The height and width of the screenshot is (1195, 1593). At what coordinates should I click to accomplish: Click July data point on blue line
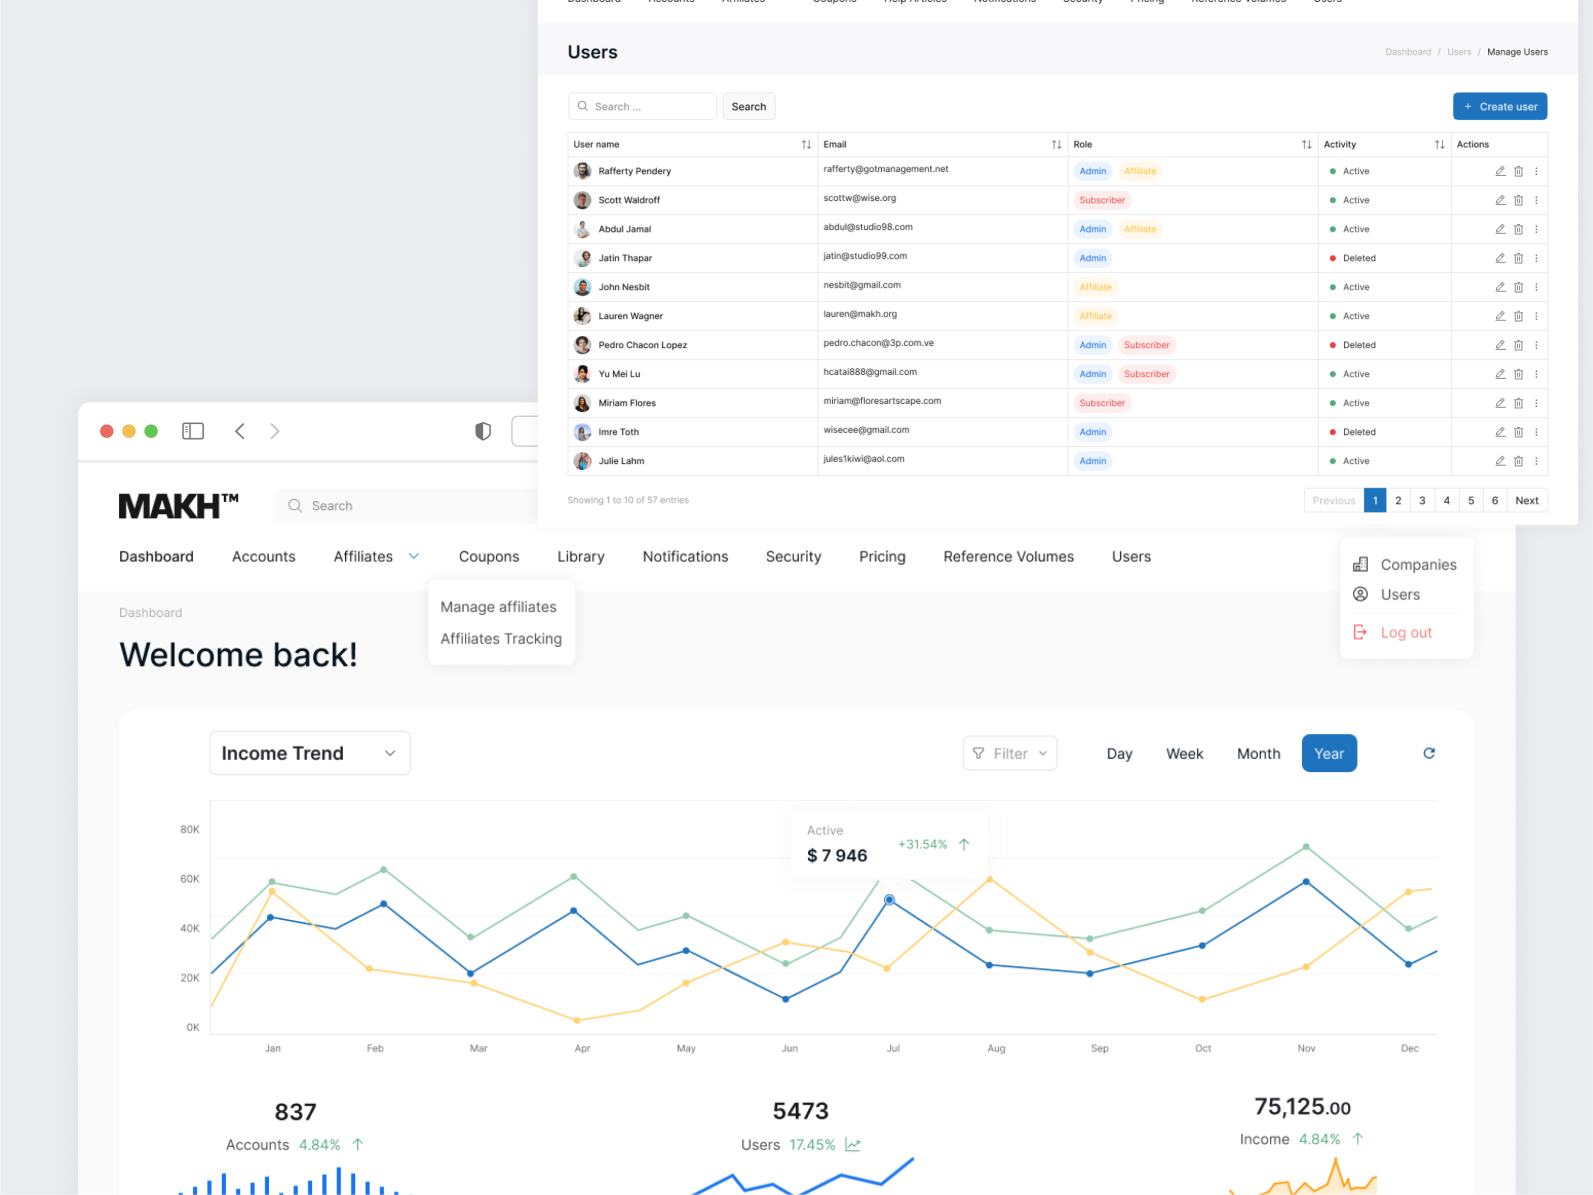coord(889,900)
